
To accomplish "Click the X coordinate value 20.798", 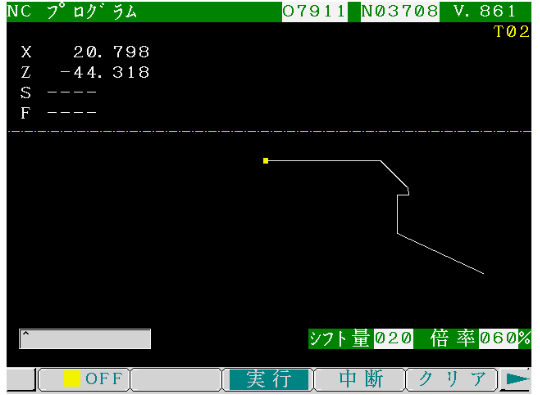I will click(111, 52).
